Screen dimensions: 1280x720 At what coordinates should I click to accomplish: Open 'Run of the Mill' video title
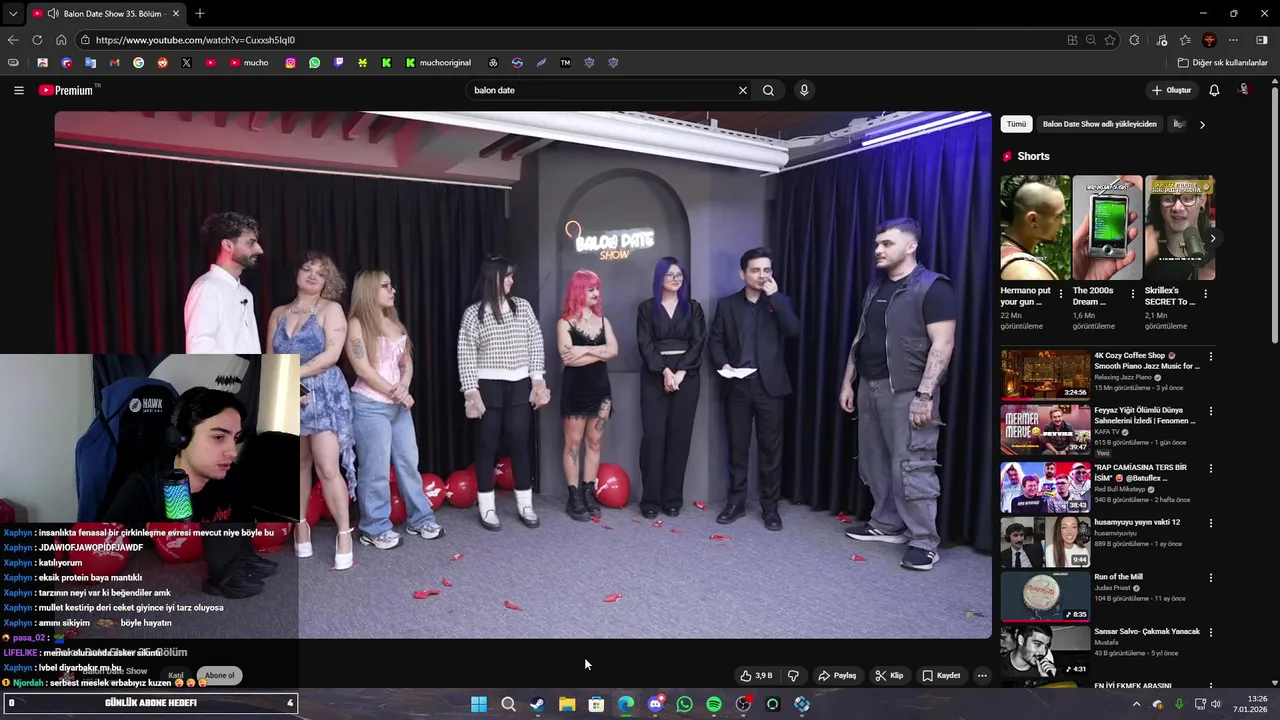(x=1118, y=577)
